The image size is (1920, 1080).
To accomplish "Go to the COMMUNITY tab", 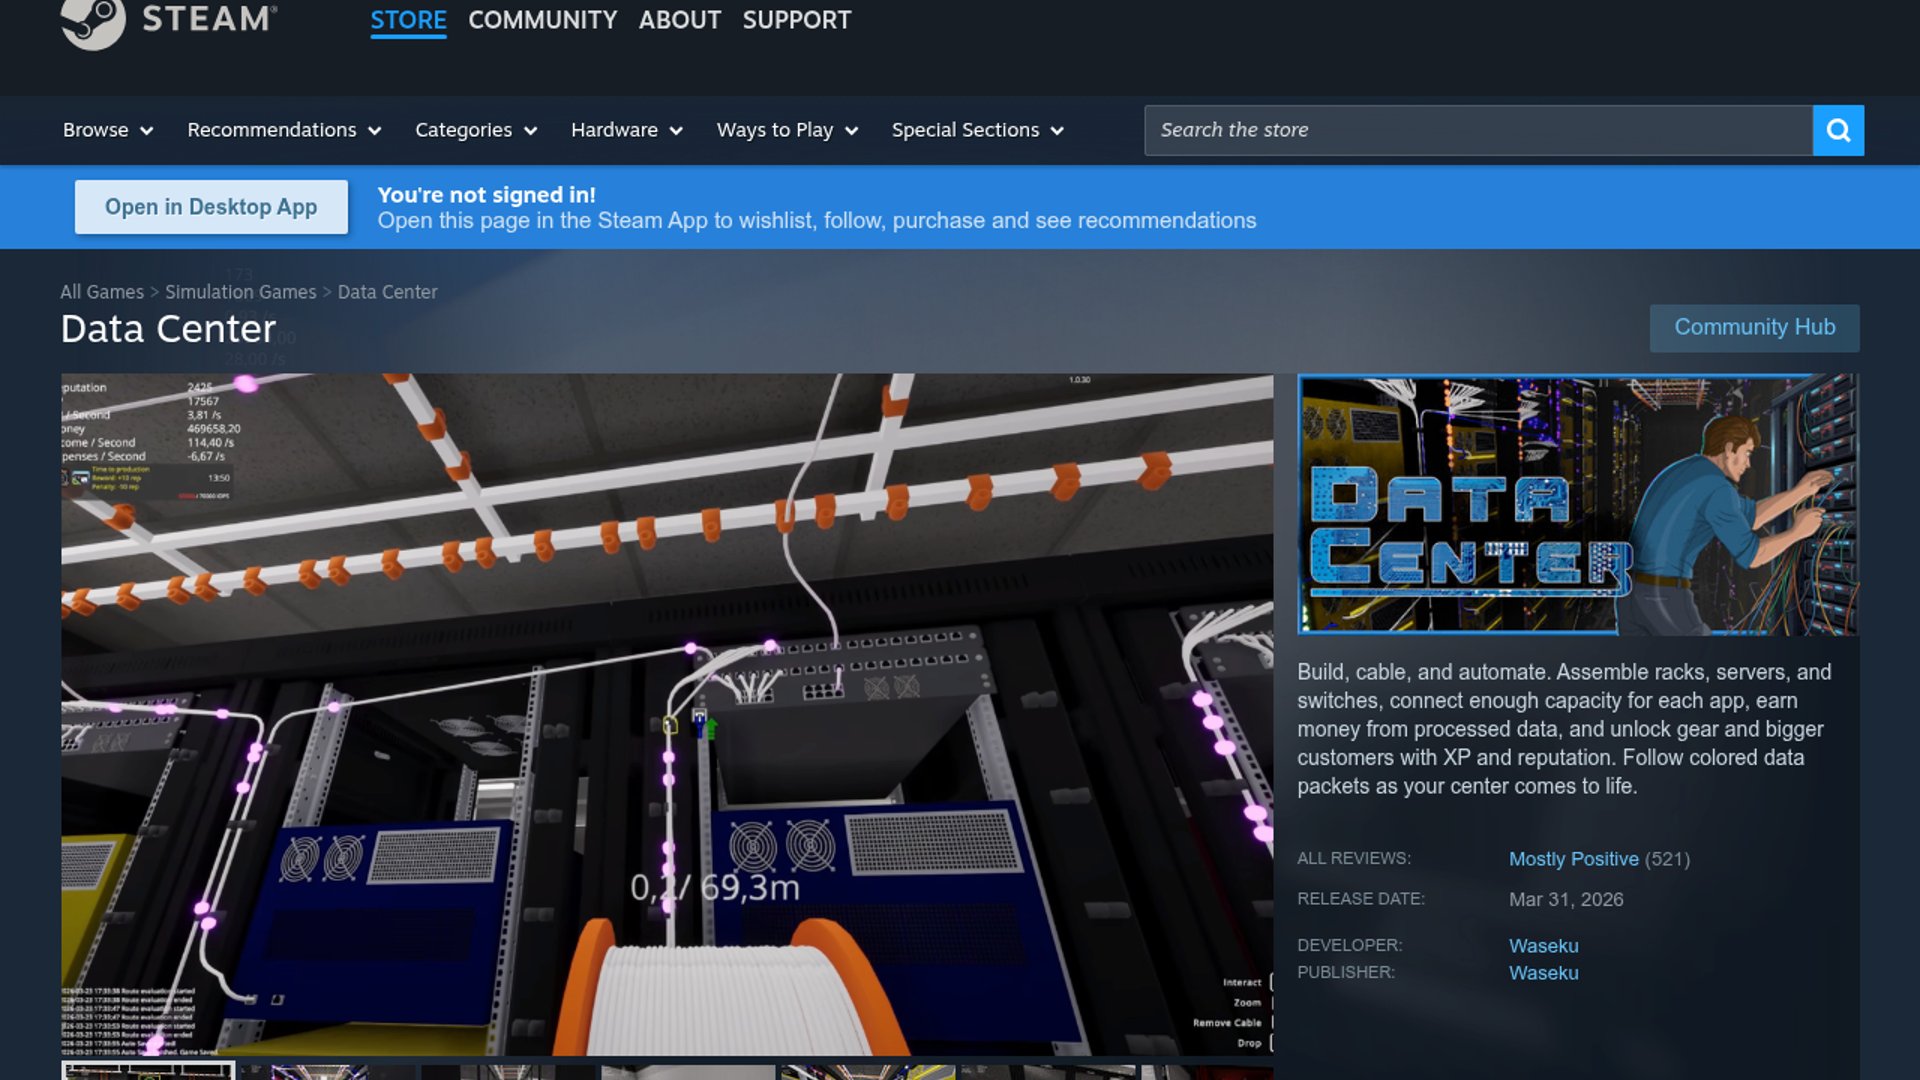I will (x=542, y=20).
